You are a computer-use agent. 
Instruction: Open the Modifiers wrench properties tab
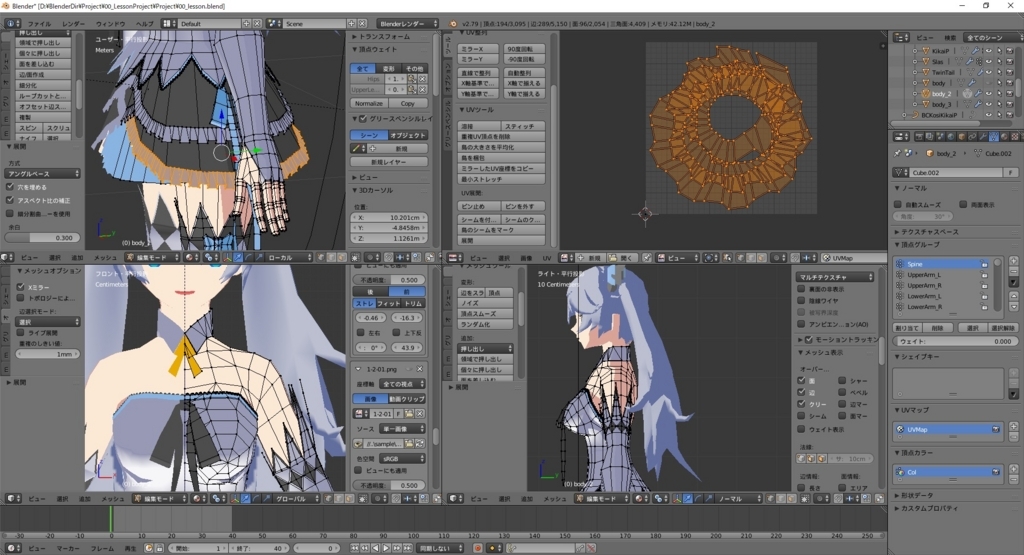[983, 136]
